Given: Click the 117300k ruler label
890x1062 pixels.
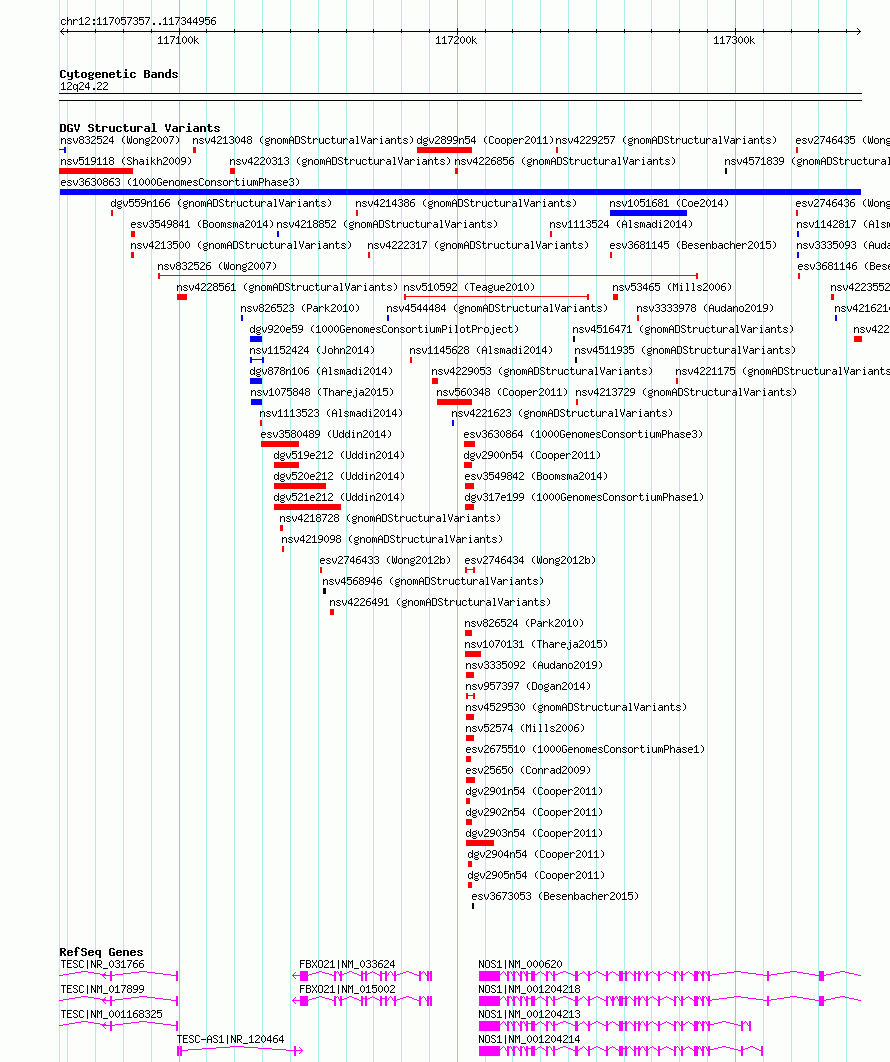Looking at the screenshot, I should tap(734, 40).
